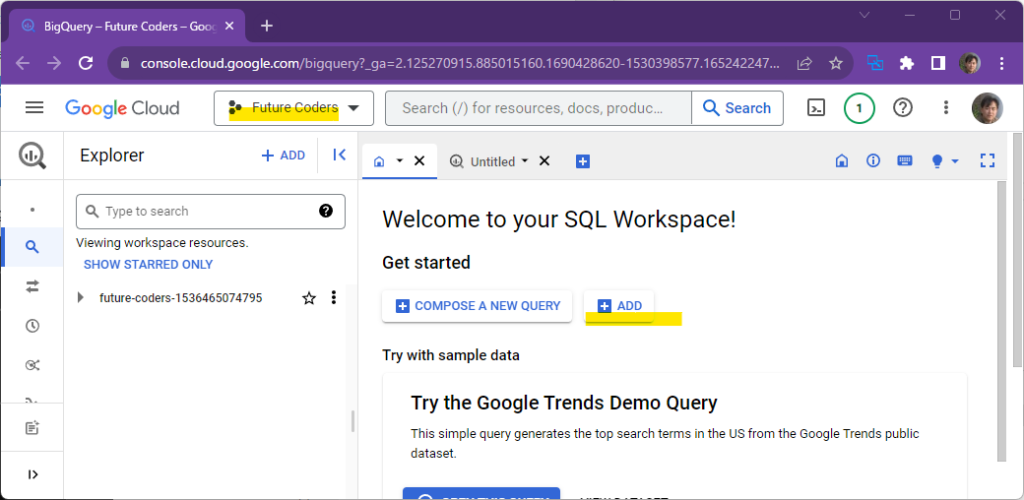
Task: Bookmark this page with the star icon
Action: coord(835,63)
